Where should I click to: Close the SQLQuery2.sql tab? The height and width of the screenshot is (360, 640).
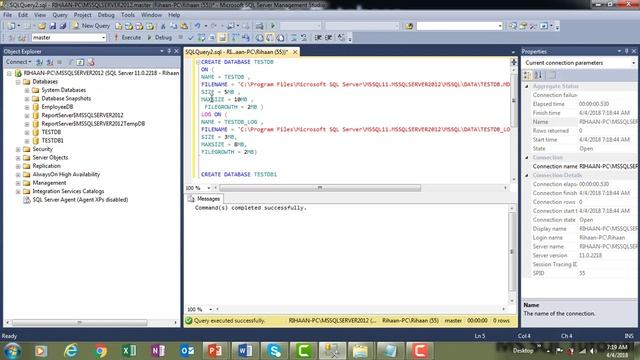tap(295, 52)
